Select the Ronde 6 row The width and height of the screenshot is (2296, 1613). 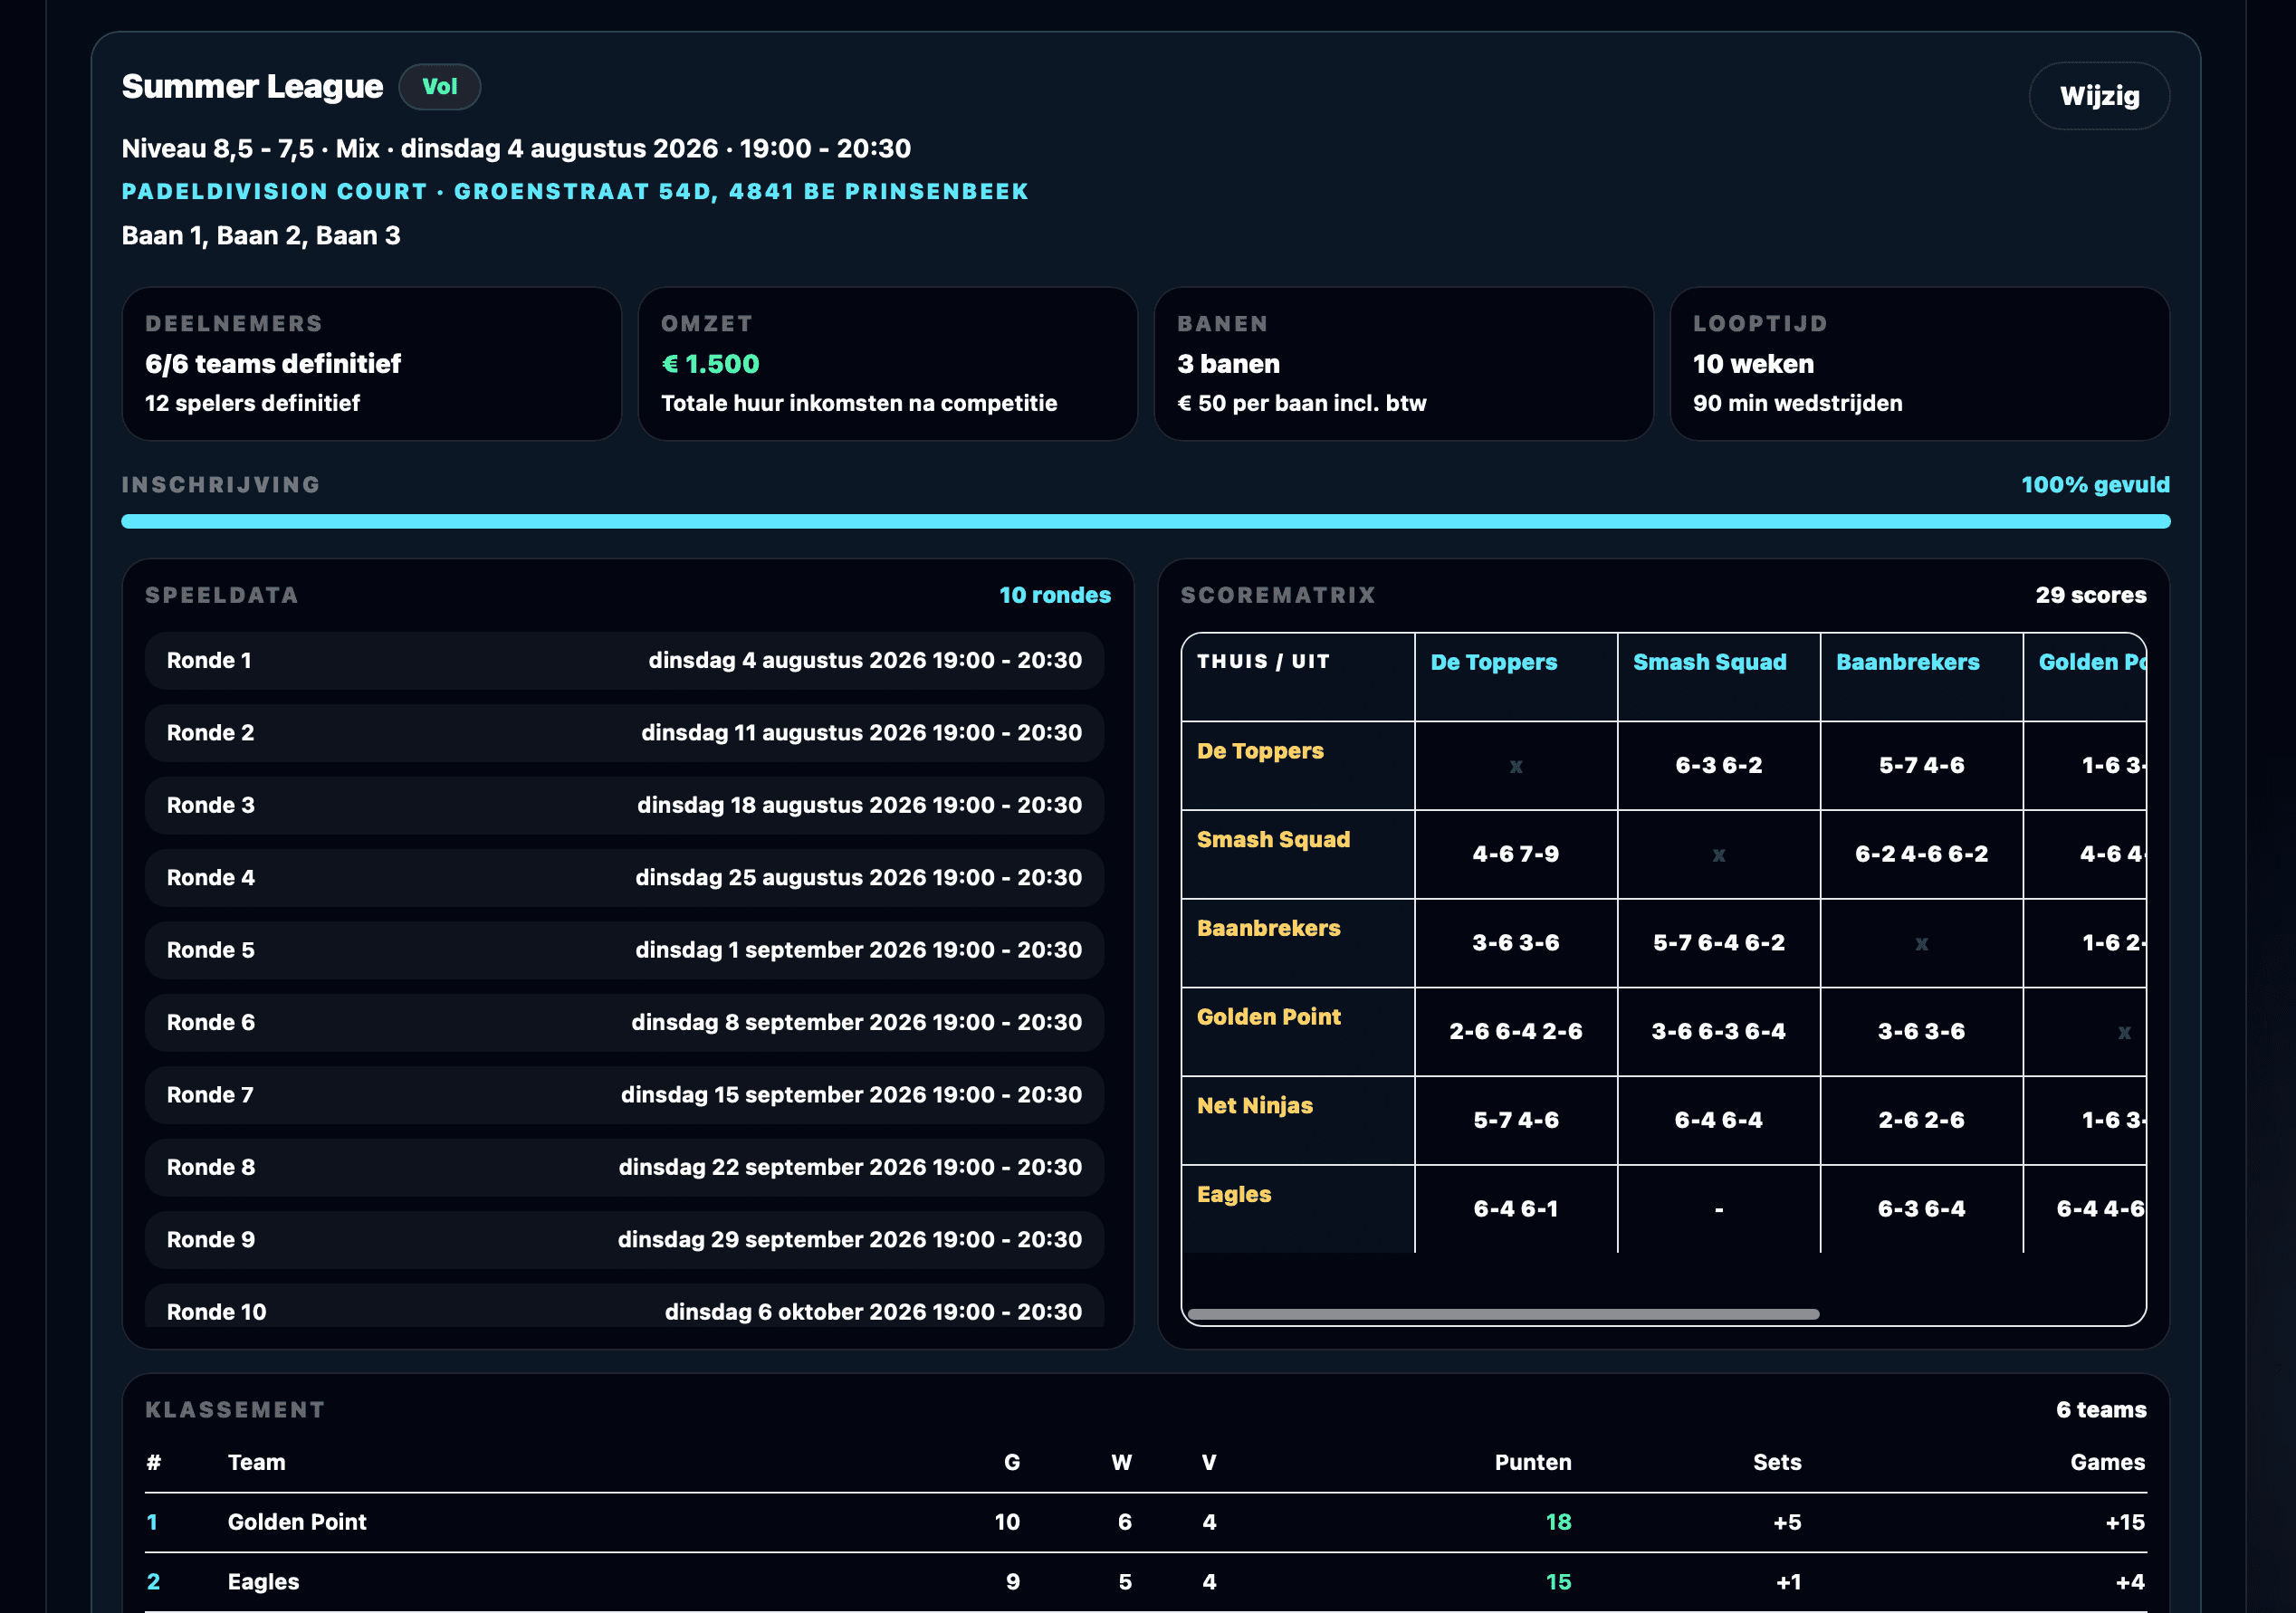click(624, 1022)
